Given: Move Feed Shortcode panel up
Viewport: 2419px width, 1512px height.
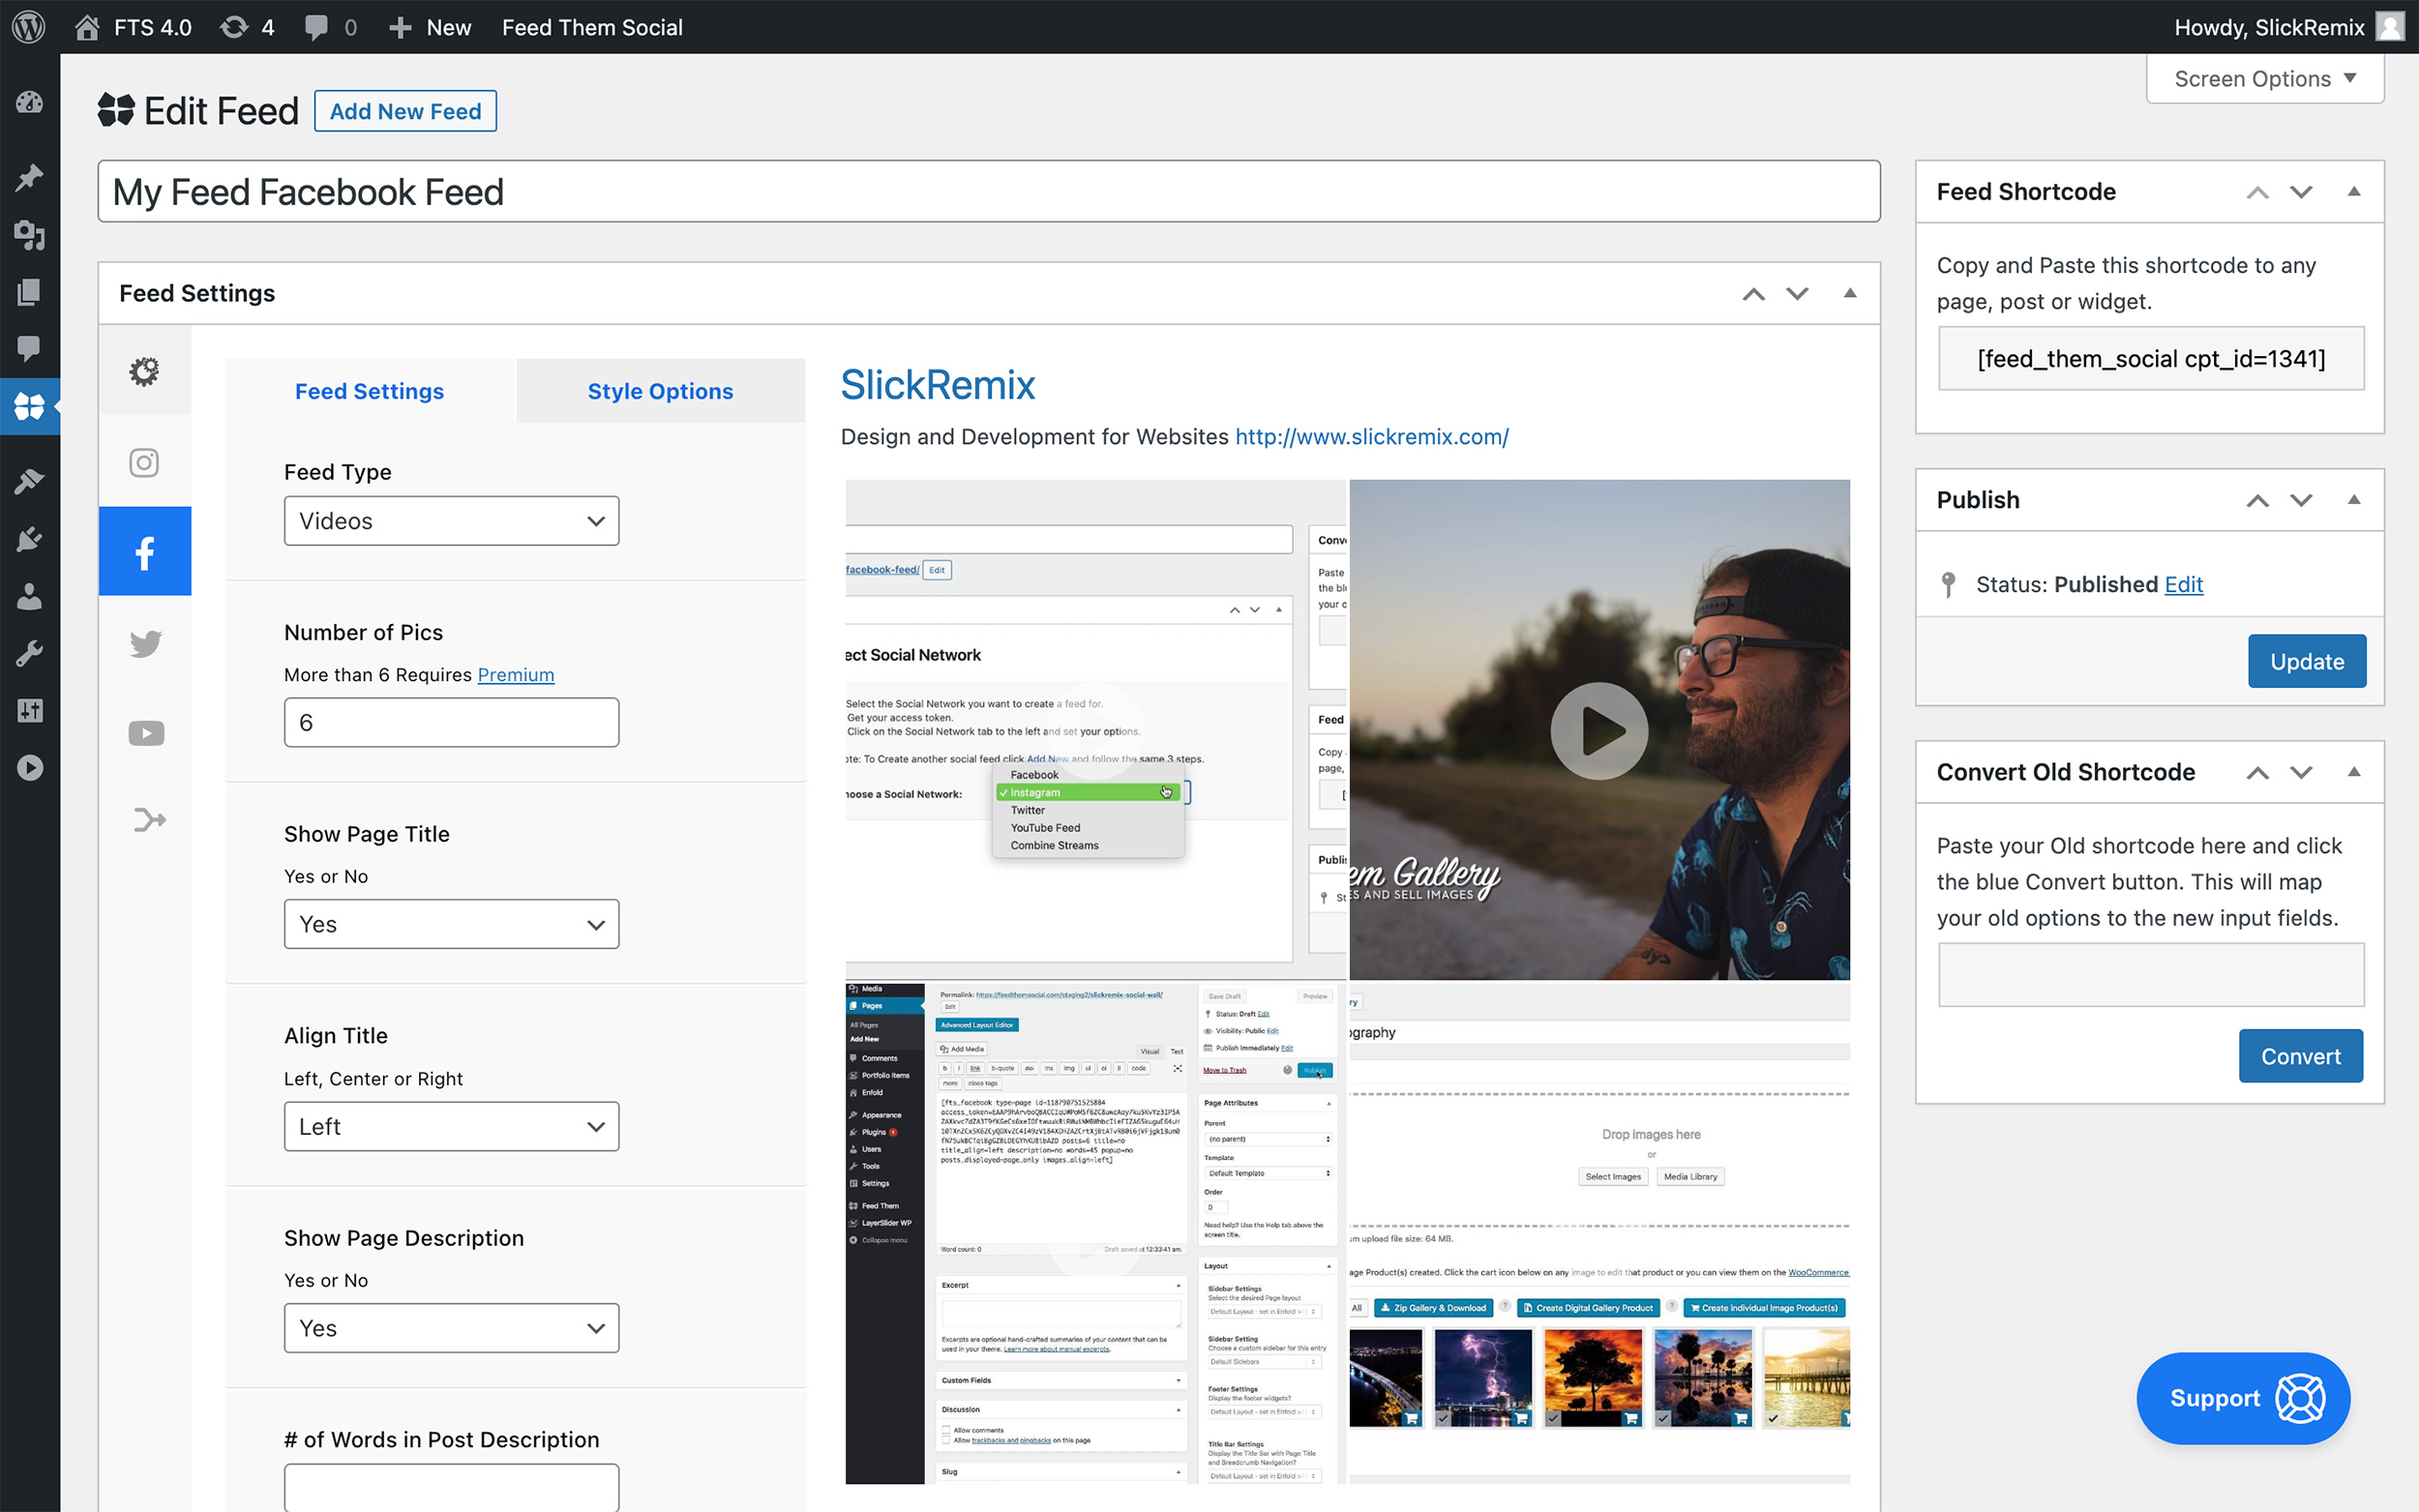Looking at the screenshot, I should coord(2257,192).
